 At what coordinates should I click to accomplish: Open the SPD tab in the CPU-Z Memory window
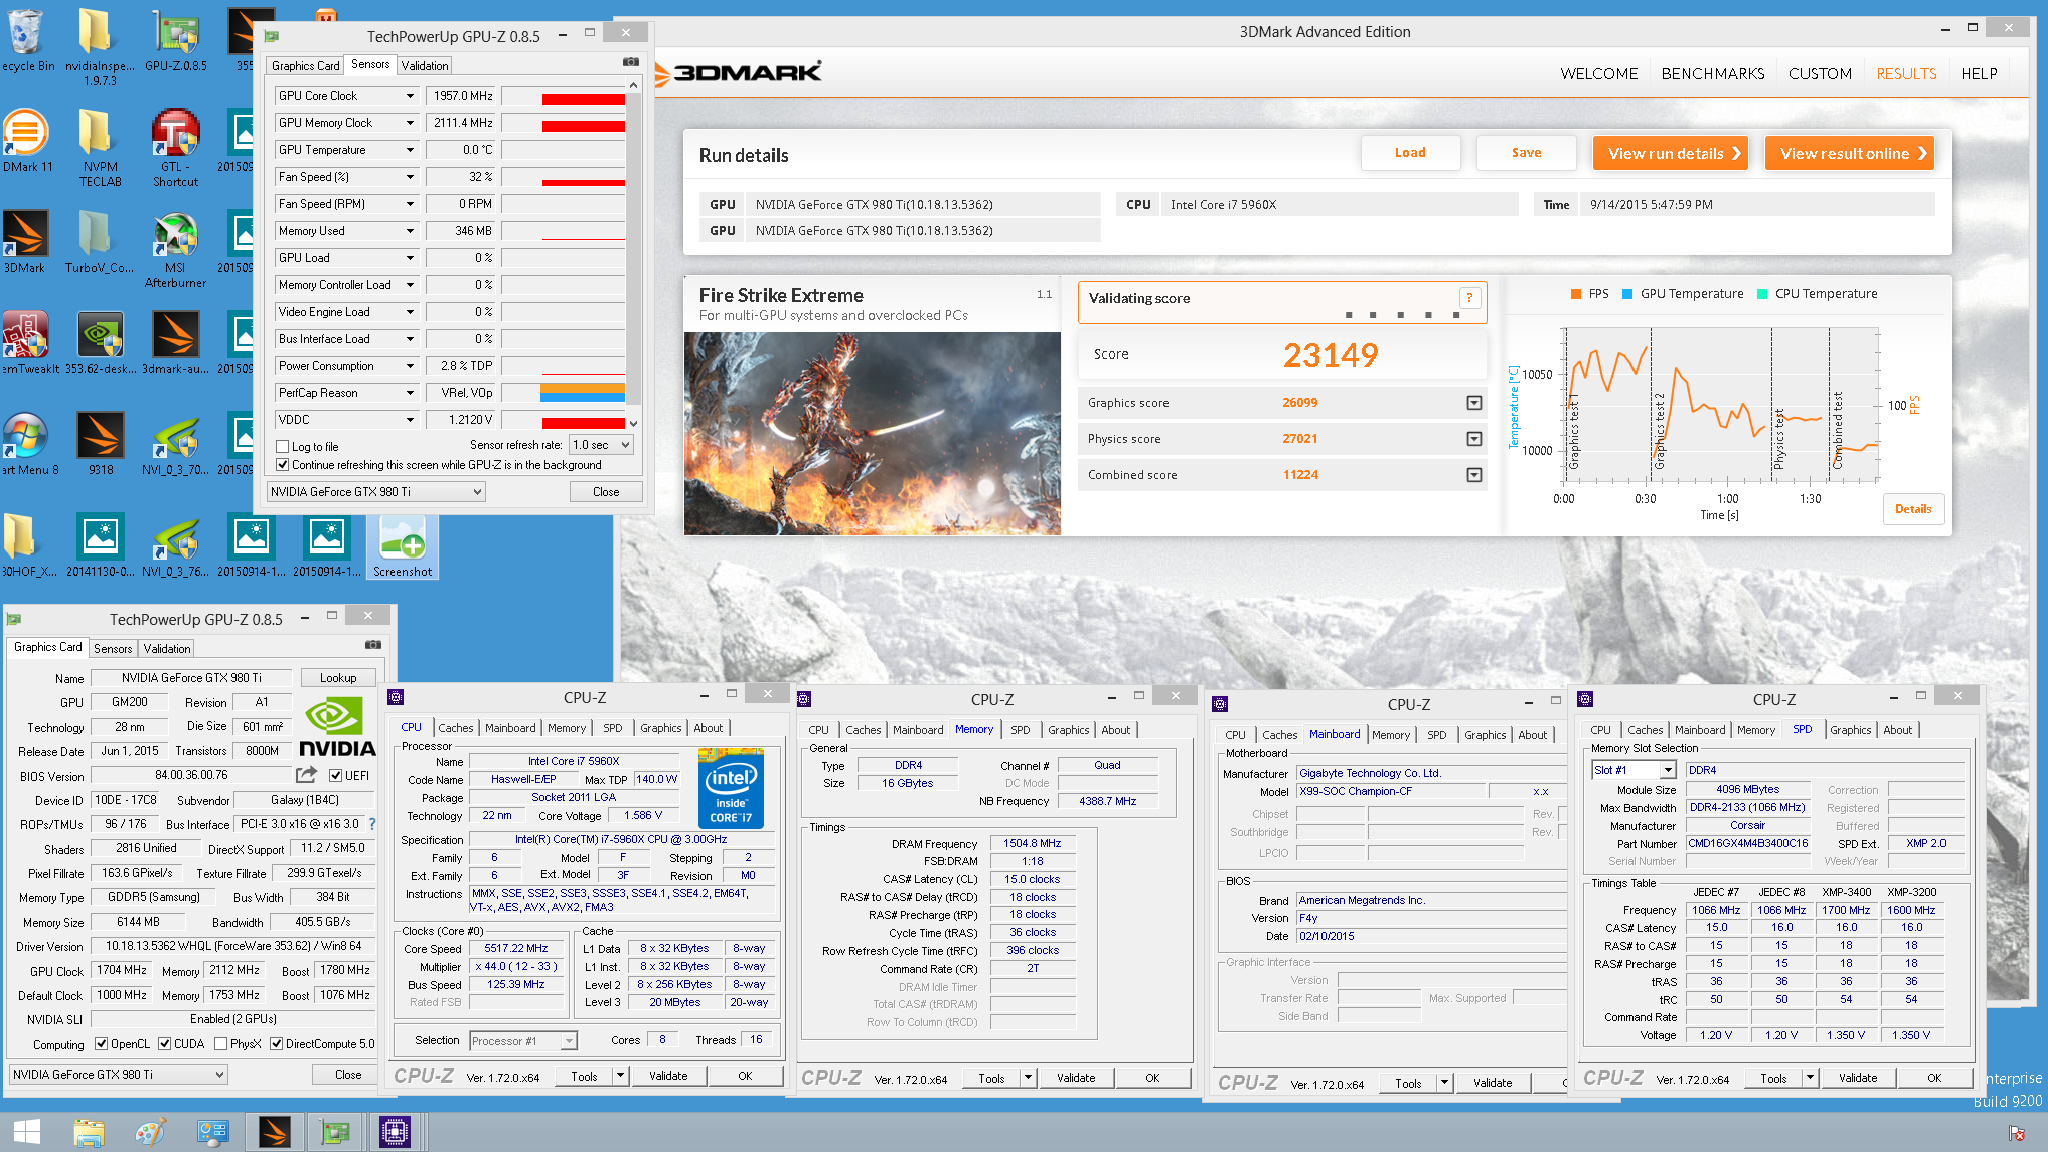point(1020,730)
